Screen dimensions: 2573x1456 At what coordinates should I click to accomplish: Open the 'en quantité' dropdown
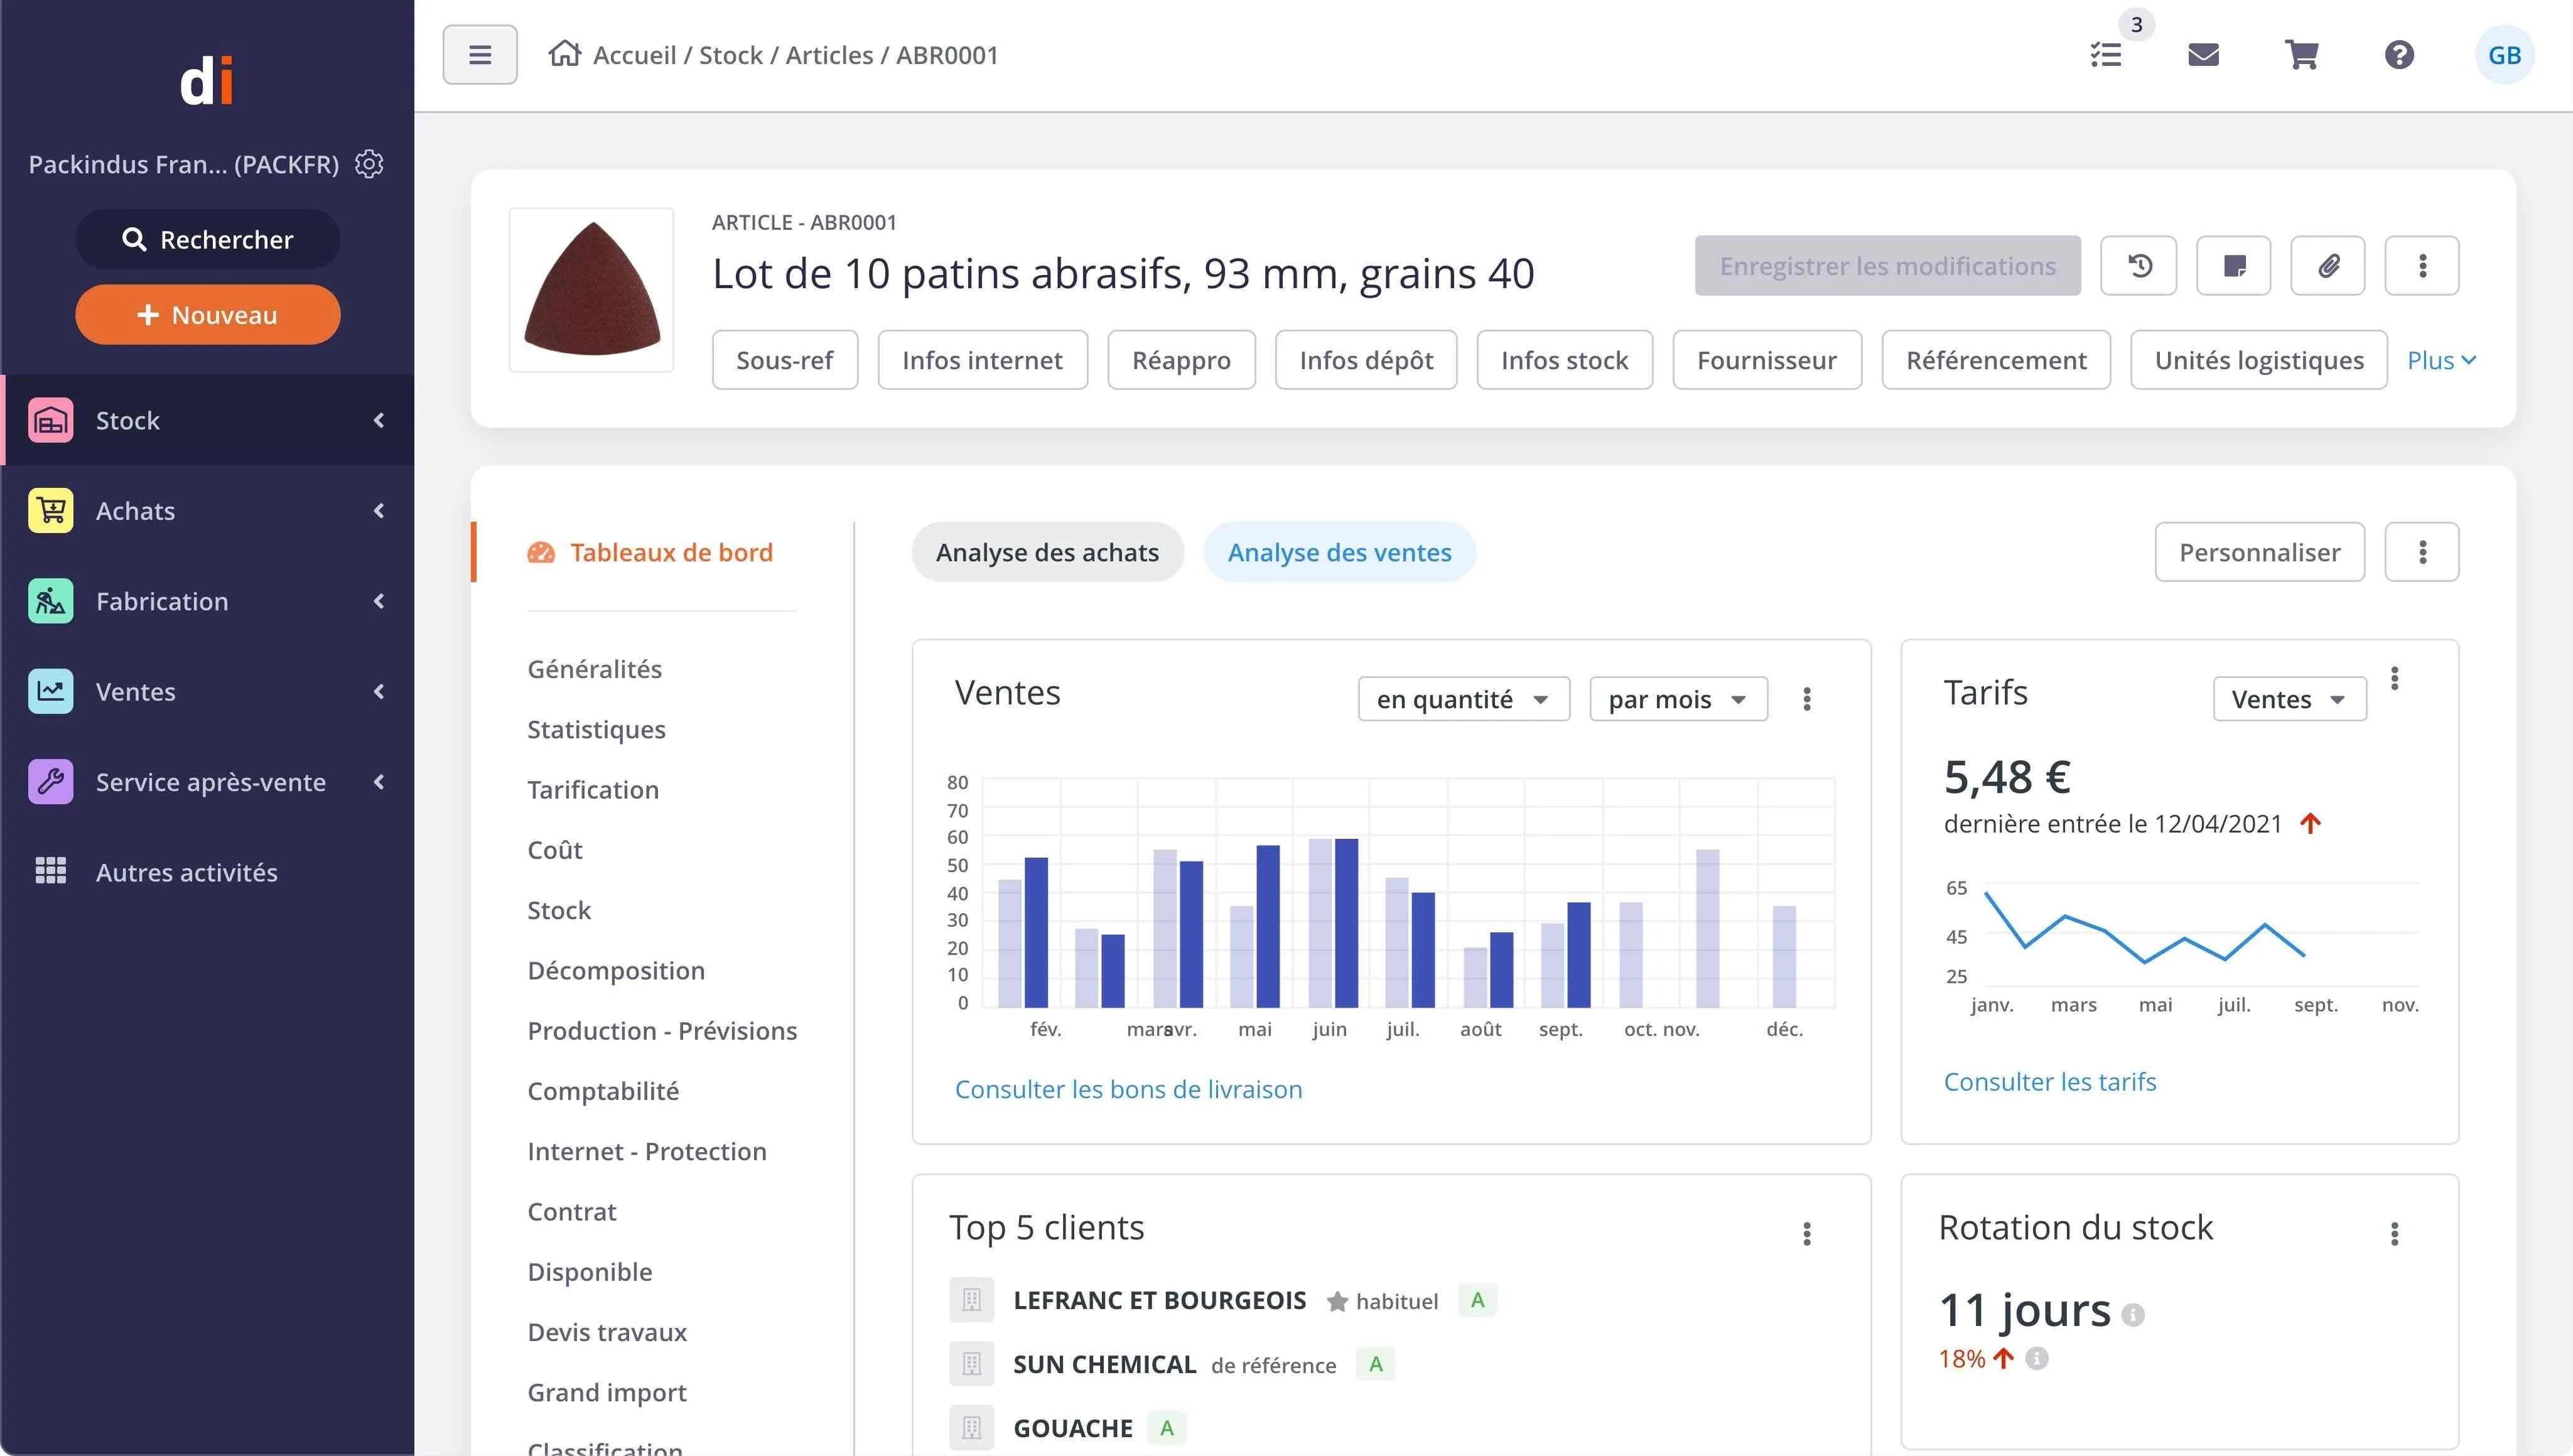pos(1464,699)
